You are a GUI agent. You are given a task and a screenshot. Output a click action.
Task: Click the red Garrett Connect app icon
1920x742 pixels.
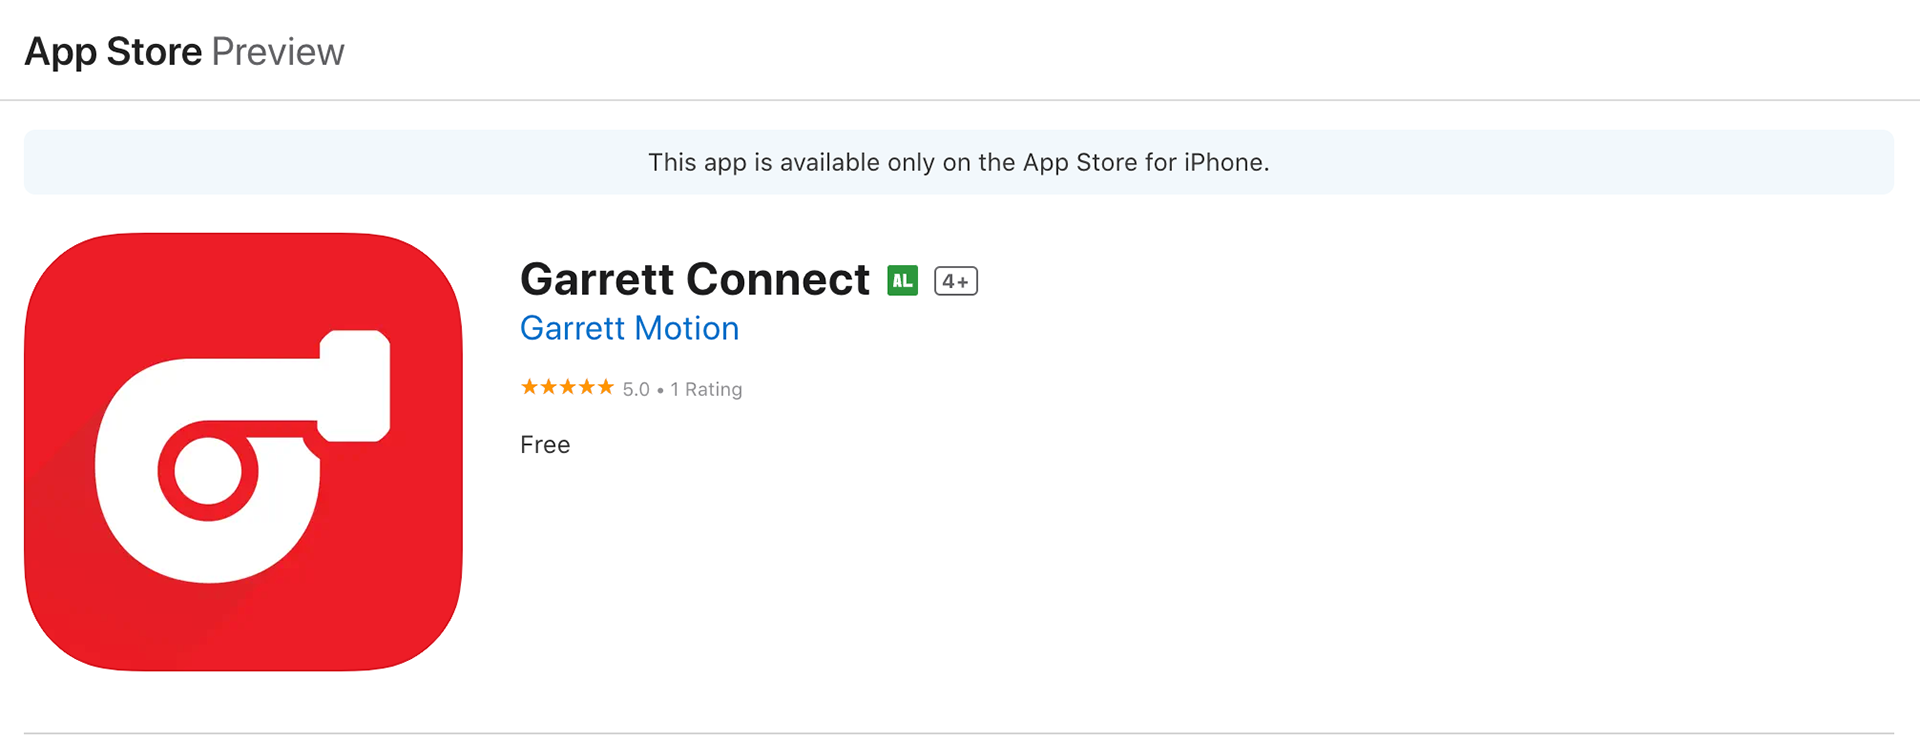(243, 452)
